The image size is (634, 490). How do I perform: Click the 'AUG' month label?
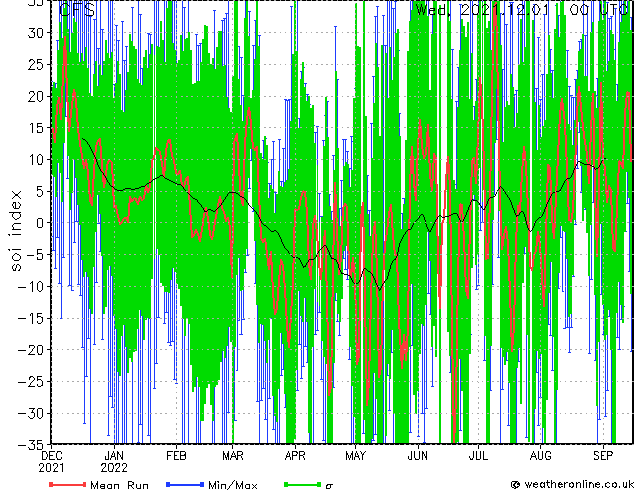pyautogui.click(x=541, y=456)
